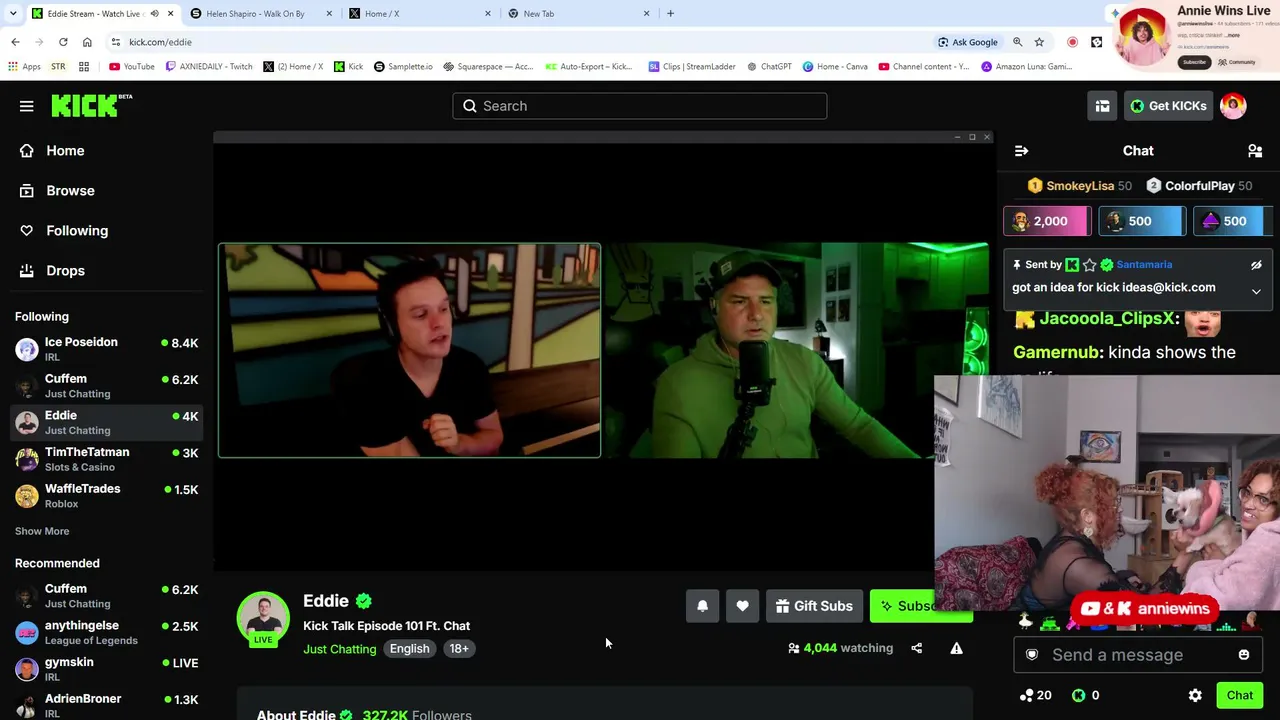
Task: Share the stream via share icon
Action: pyautogui.click(x=916, y=648)
